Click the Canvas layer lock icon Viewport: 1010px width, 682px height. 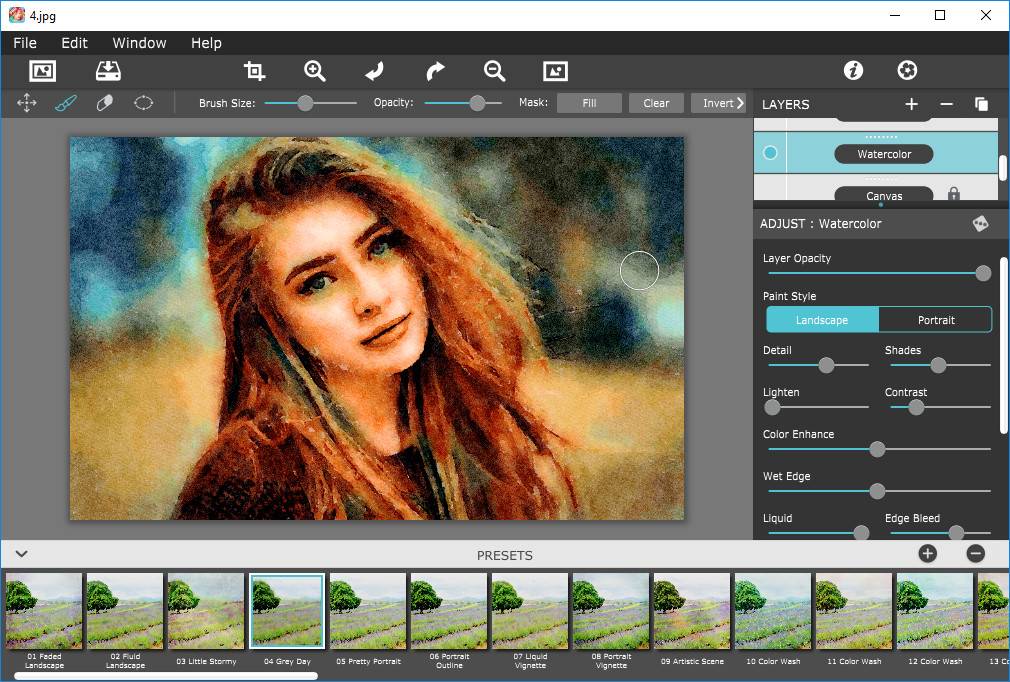(x=954, y=193)
